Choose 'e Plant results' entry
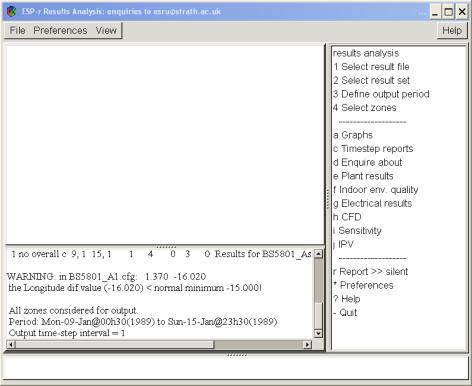Screen dimensions: 472x386 click(363, 176)
